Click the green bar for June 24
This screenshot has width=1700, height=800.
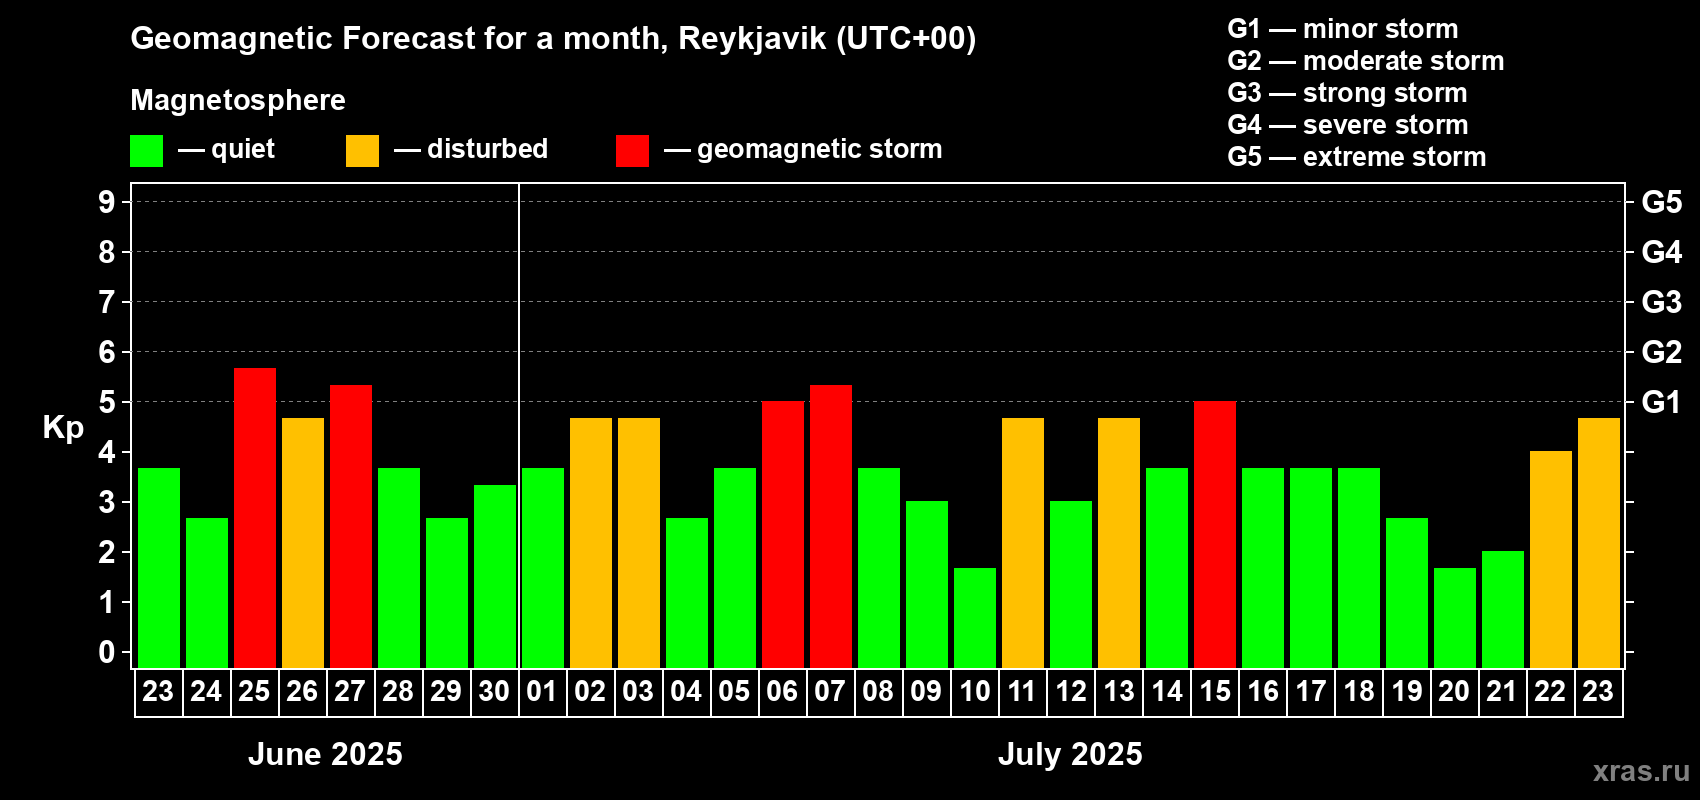tap(207, 593)
